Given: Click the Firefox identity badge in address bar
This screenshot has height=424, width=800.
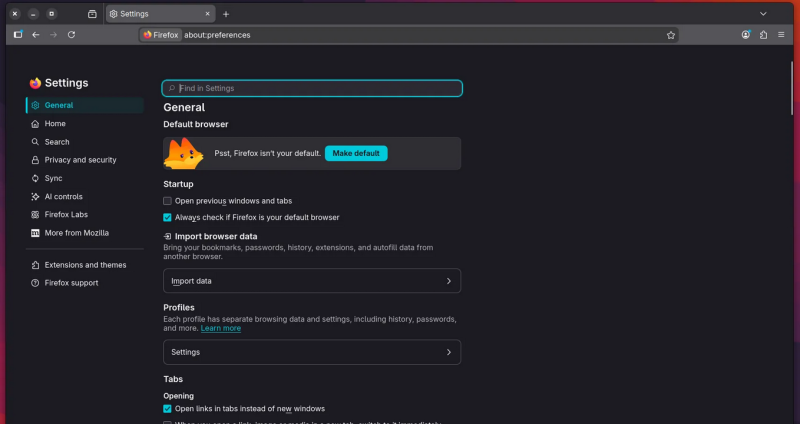Looking at the screenshot, I should coord(161,35).
